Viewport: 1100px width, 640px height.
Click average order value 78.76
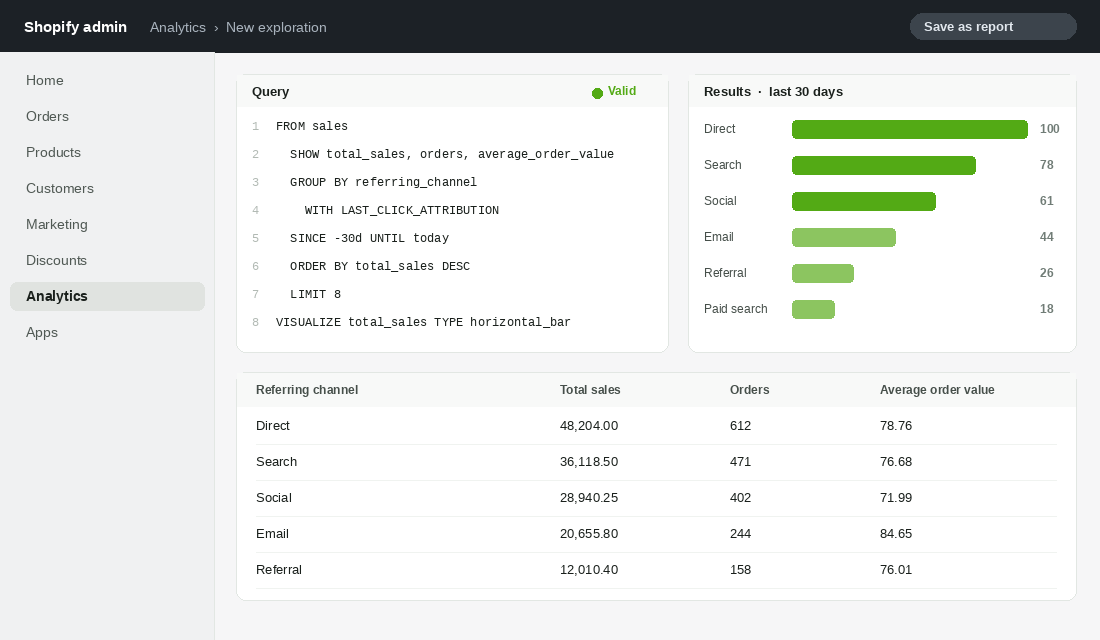coord(896,426)
